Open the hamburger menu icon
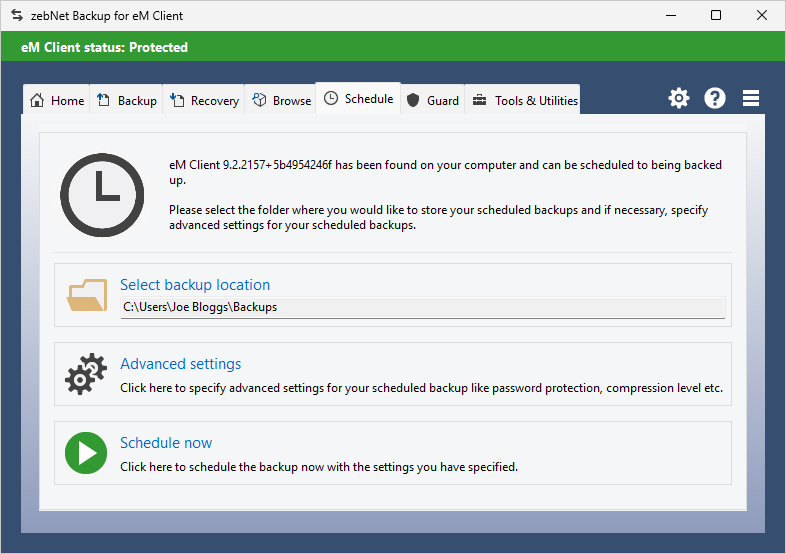The height and width of the screenshot is (554, 786). click(751, 98)
